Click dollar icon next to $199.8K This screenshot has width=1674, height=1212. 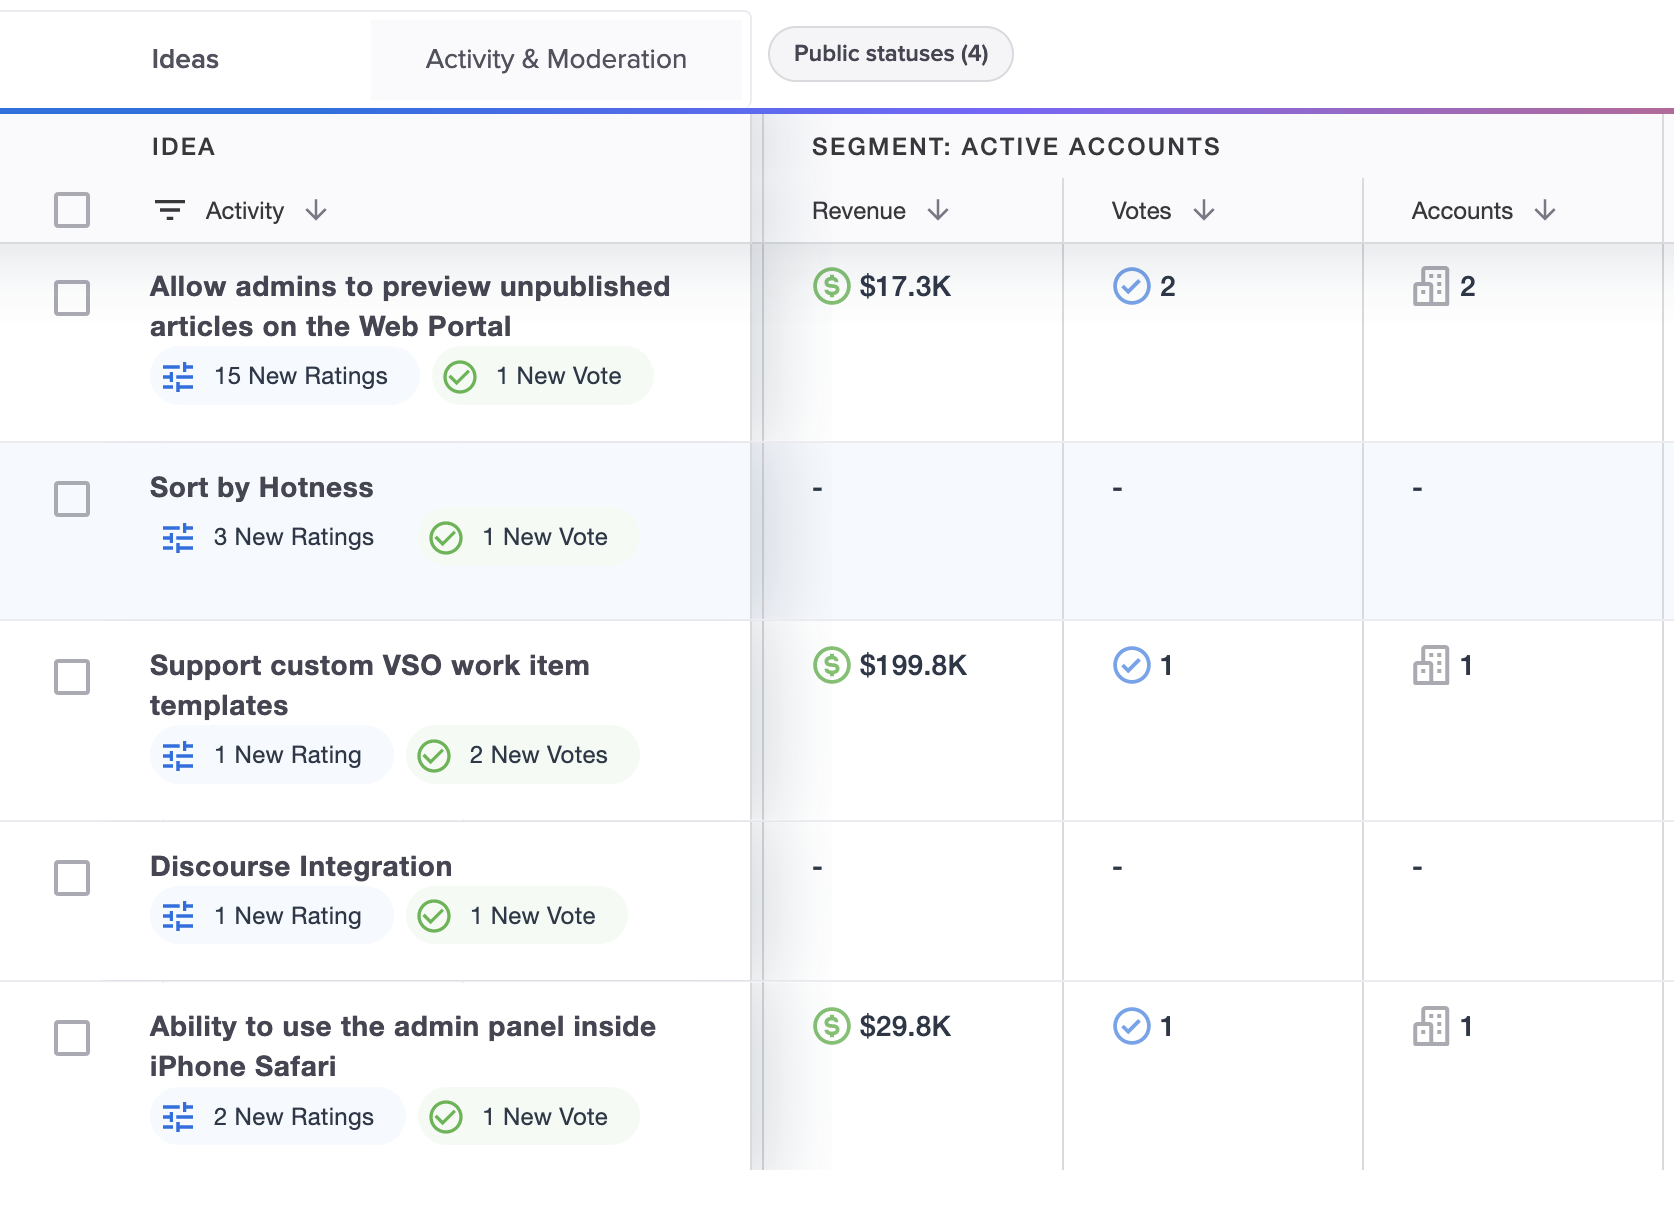(831, 665)
